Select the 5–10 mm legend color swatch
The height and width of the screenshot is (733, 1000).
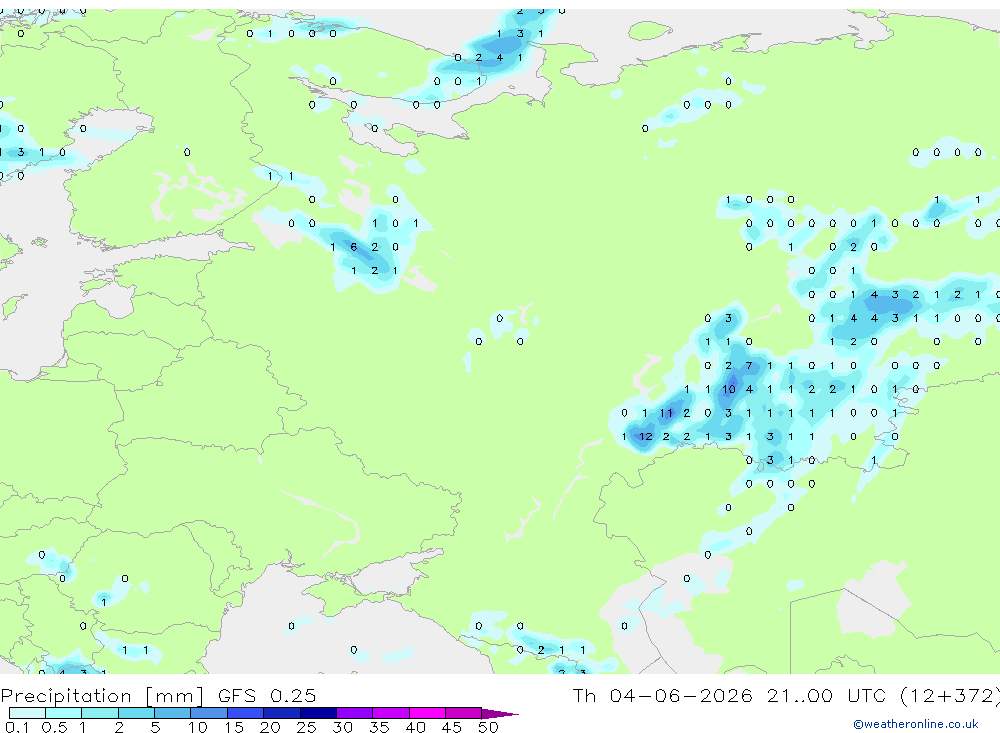(173, 713)
